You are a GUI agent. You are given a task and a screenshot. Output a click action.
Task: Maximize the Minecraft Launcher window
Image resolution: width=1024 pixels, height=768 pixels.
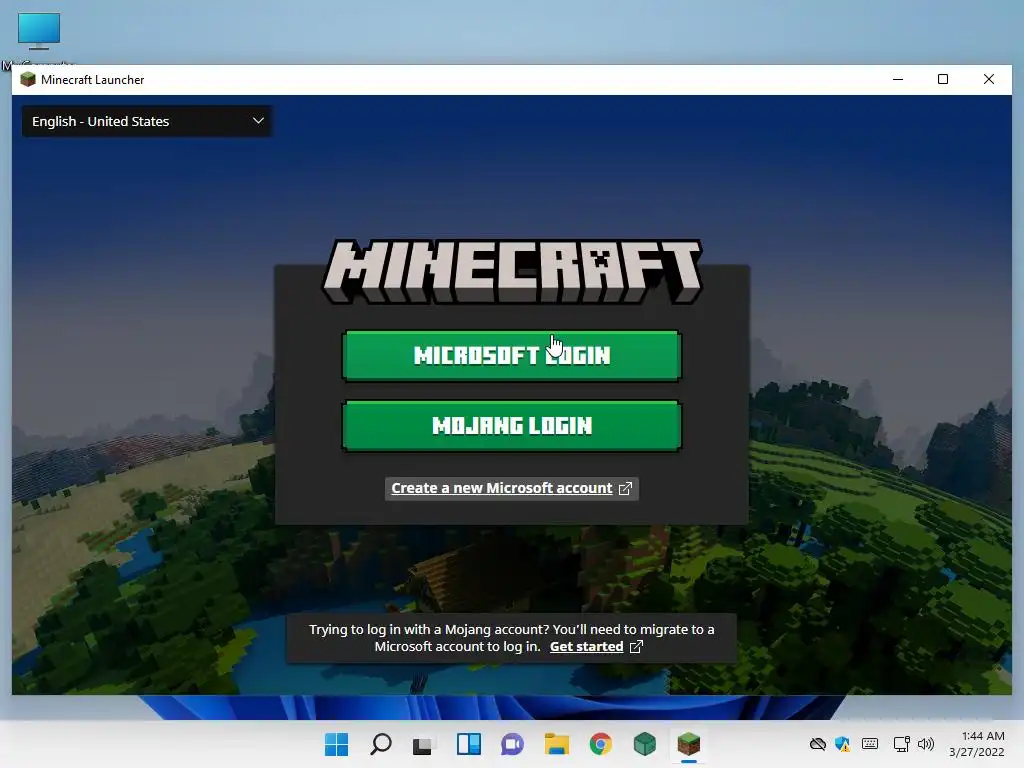click(x=943, y=80)
